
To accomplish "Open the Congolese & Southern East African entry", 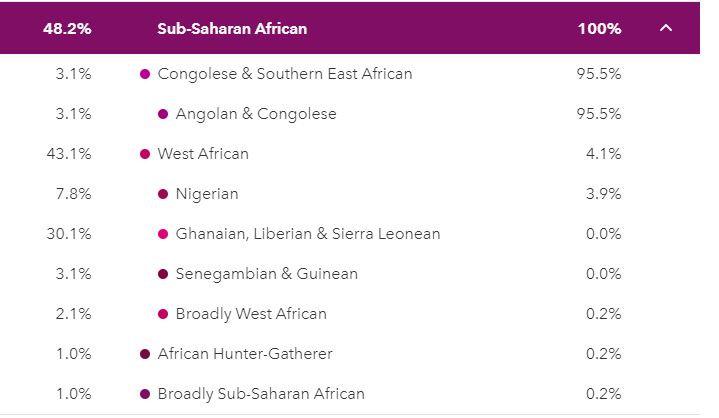I will point(284,74).
